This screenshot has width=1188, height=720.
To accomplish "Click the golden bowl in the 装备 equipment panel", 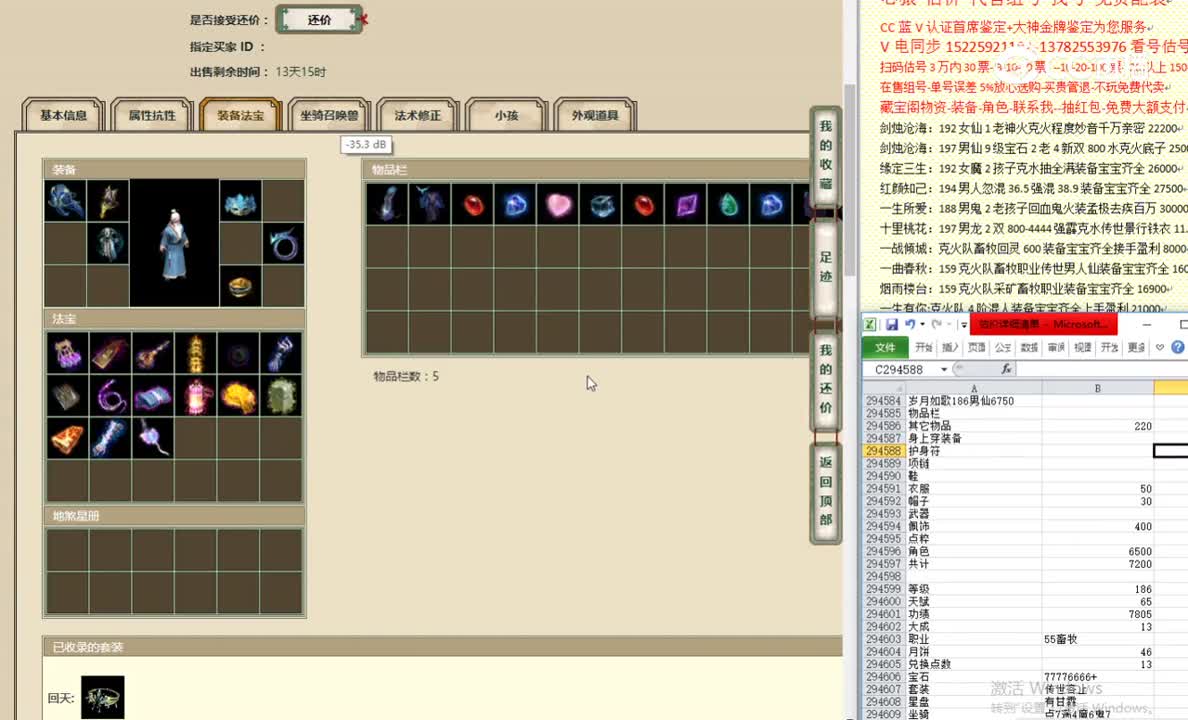I will (x=238, y=289).
